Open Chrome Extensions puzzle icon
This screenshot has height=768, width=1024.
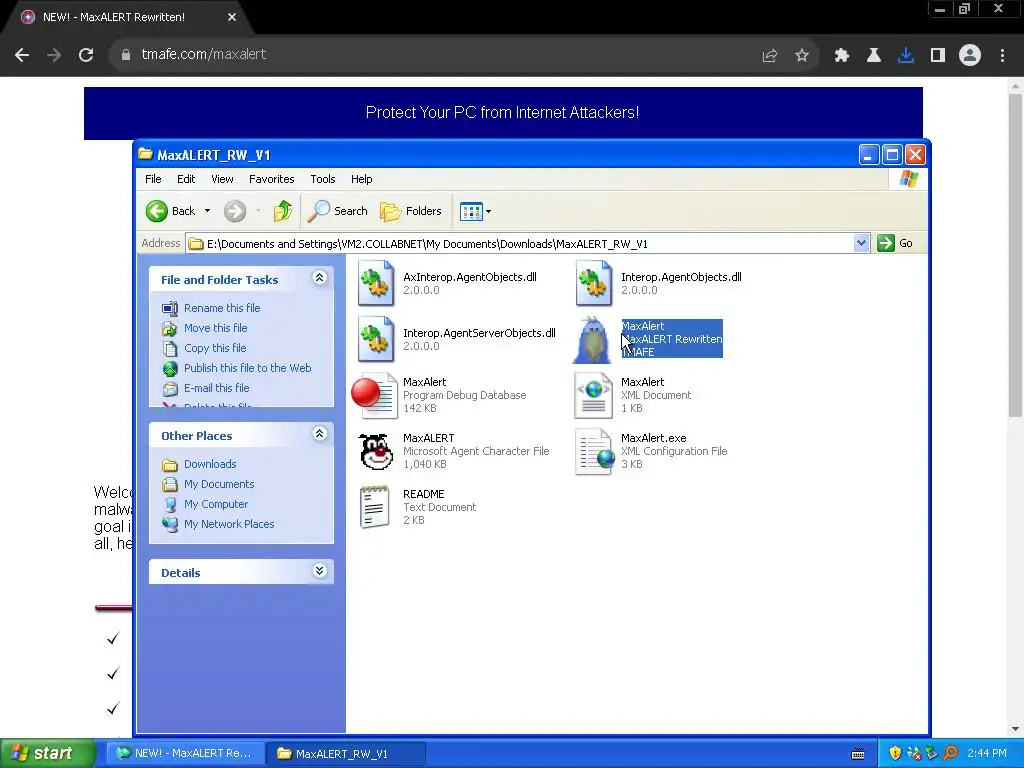(x=842, y=56)
